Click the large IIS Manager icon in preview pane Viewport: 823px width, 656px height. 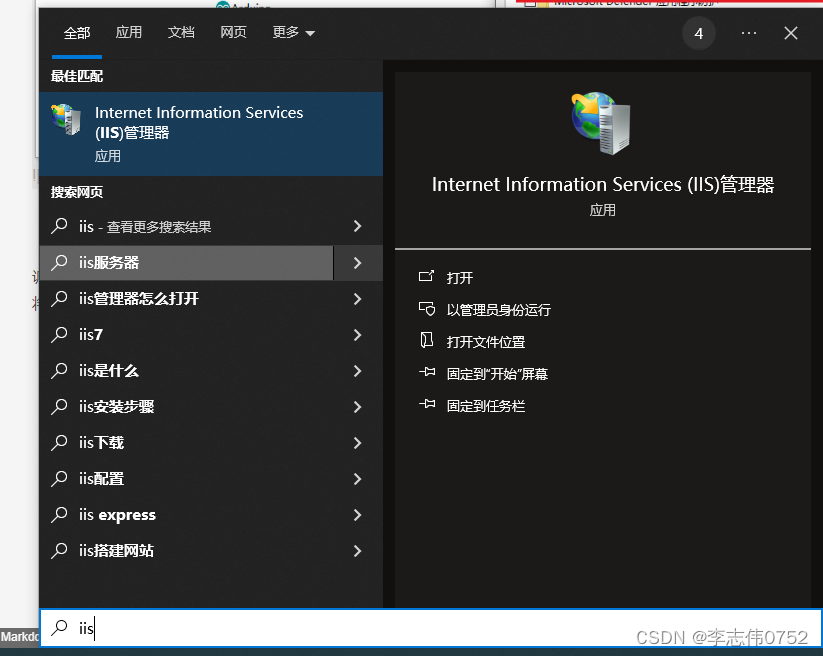coord(602,123)
